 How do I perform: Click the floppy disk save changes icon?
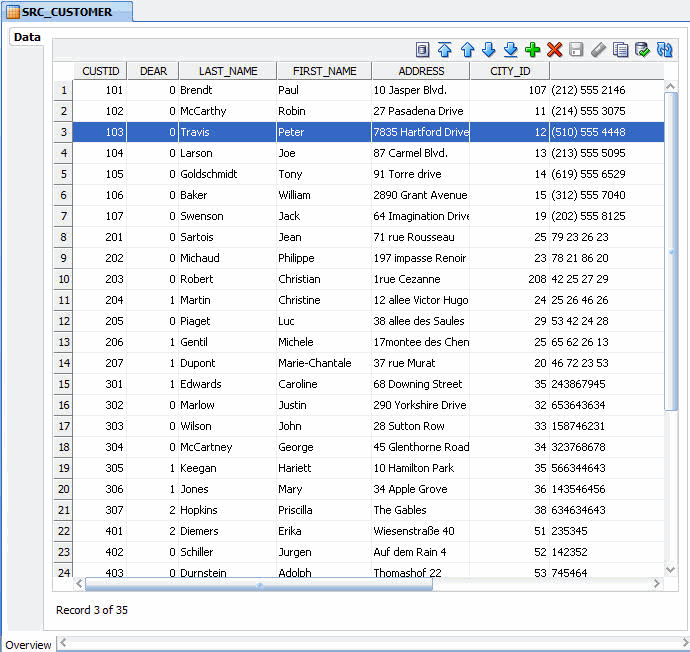576,50
